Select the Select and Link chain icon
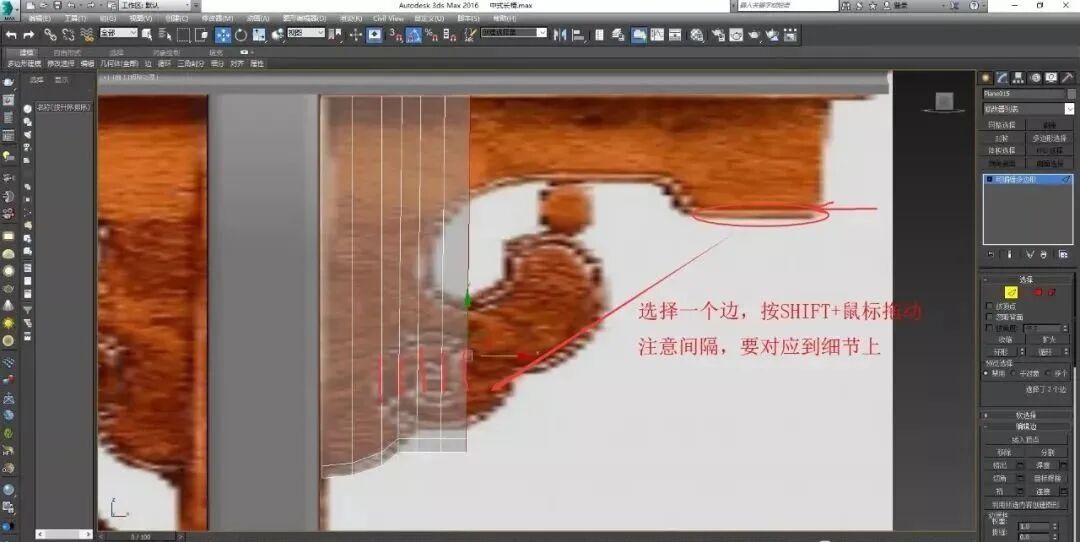Screen dimensions: 1080x542 [x=50, y=34]
